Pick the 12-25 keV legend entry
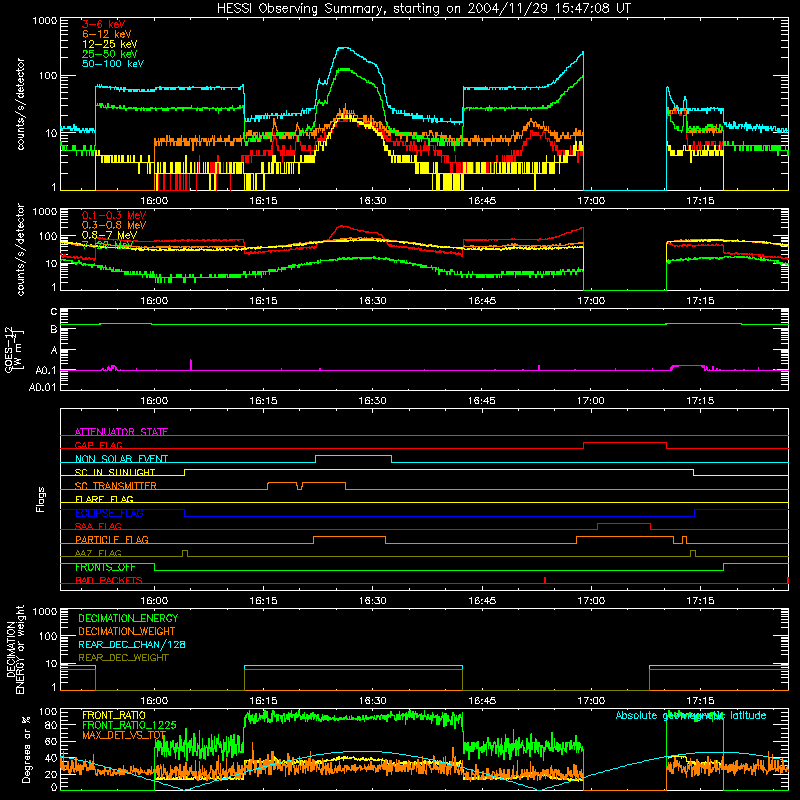This screenshot has width=800, height=800. tap(109, 44)
